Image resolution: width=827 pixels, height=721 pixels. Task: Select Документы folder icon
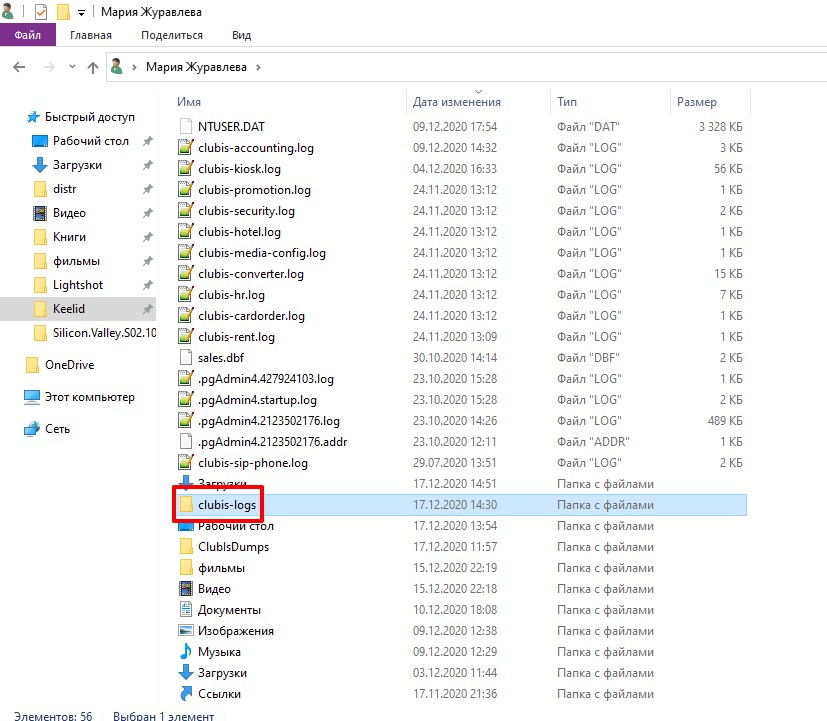point(186,610)
